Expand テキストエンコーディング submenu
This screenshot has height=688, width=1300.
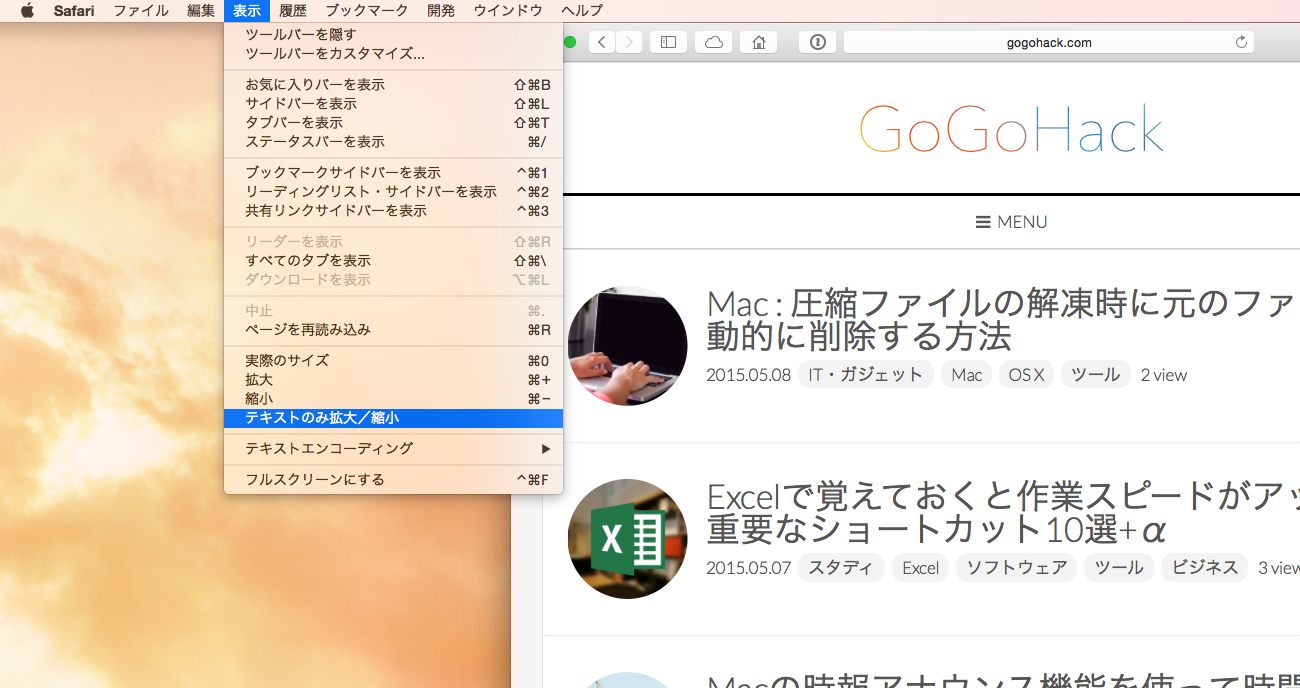coord(394,449)
